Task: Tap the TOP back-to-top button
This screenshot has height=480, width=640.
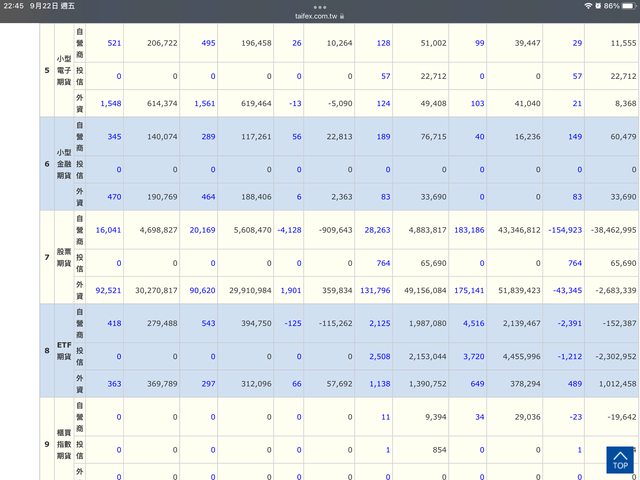Action: tap(619, 459)
